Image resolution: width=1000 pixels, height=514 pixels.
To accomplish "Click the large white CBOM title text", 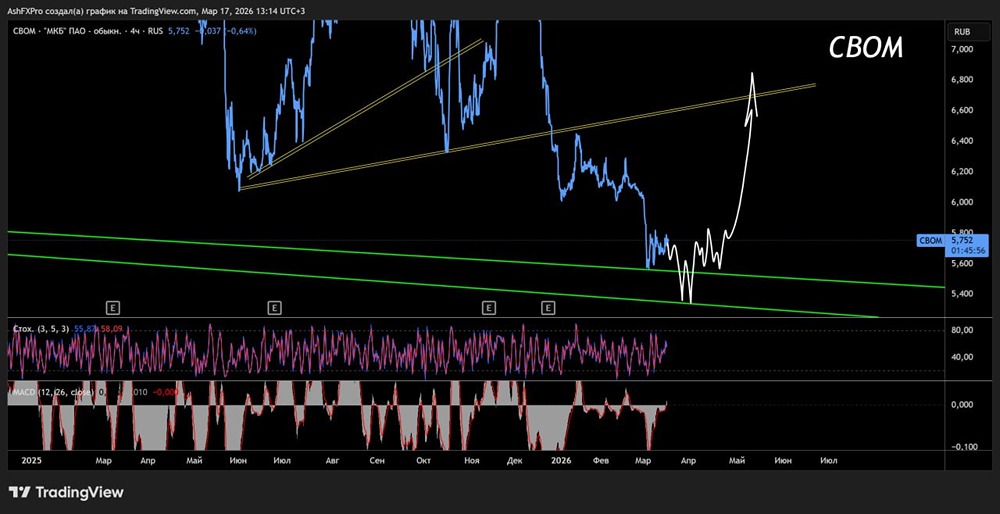I will pyautogui.click(x=865, y=48).
